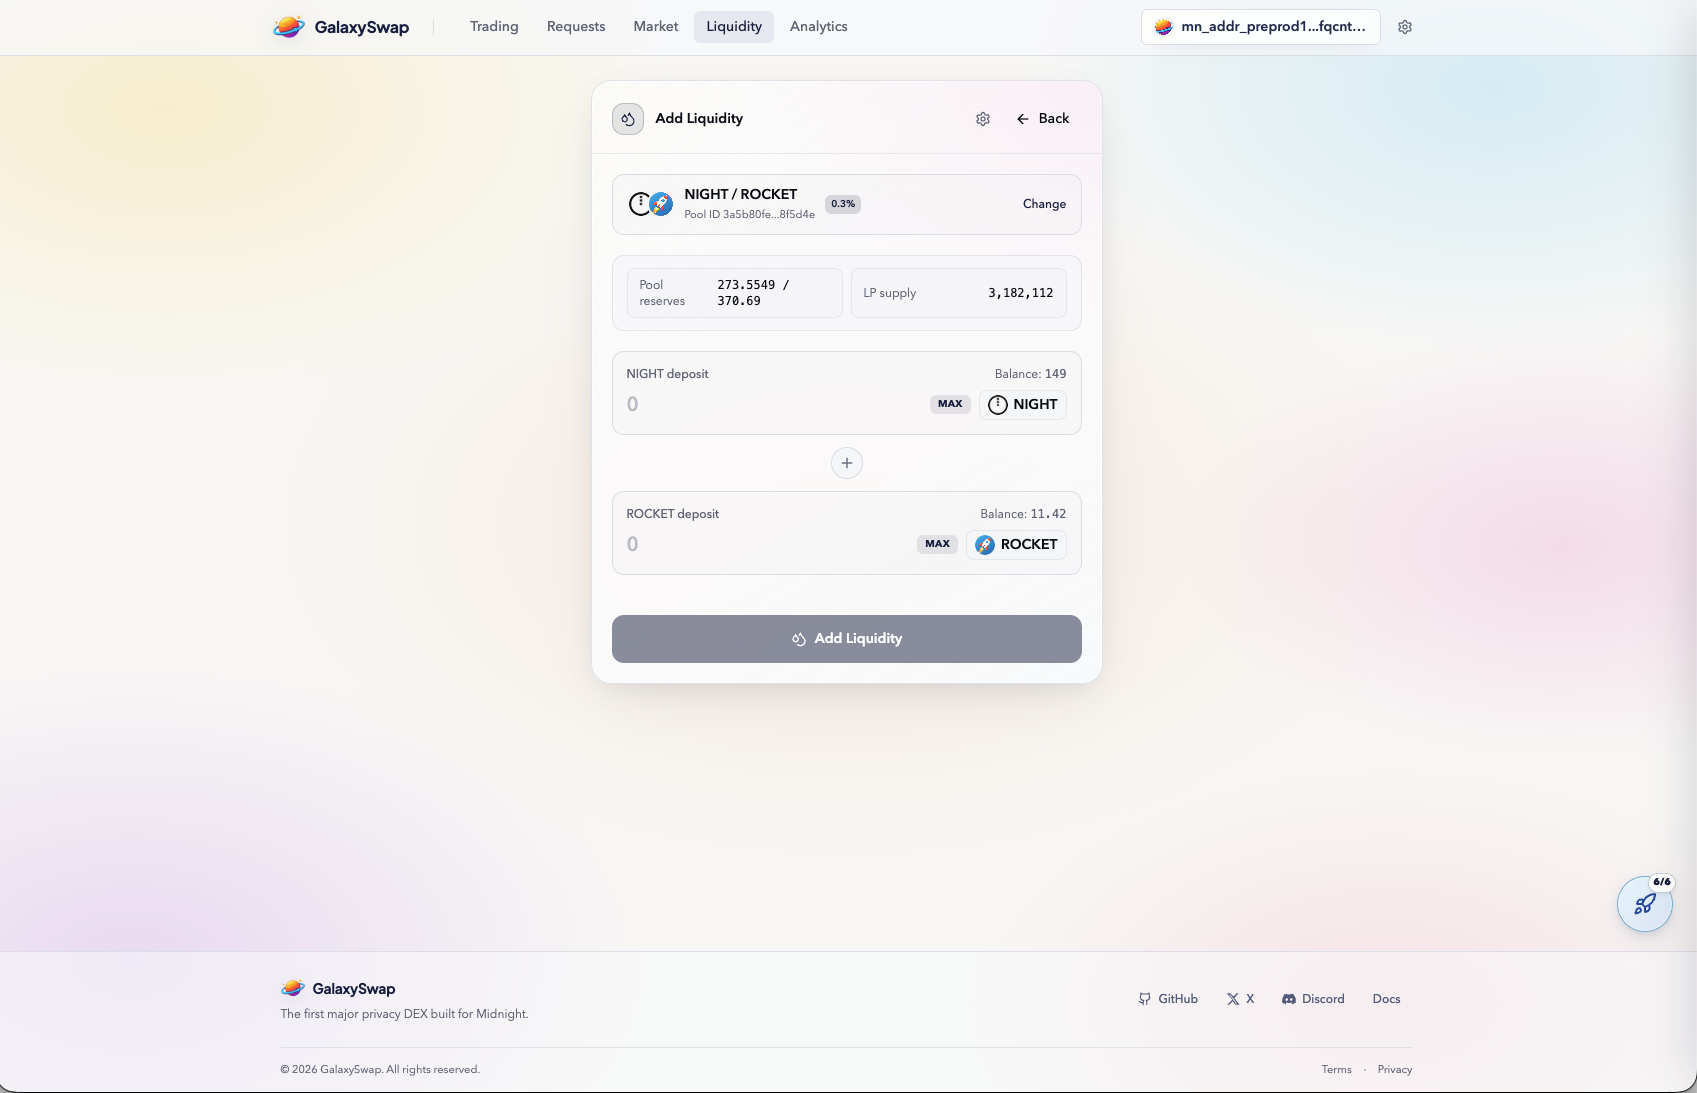Viewport: 1697px width, 1093px height.
Task: Open the connected wallet address menu
Action: [x=1260, y=27]
